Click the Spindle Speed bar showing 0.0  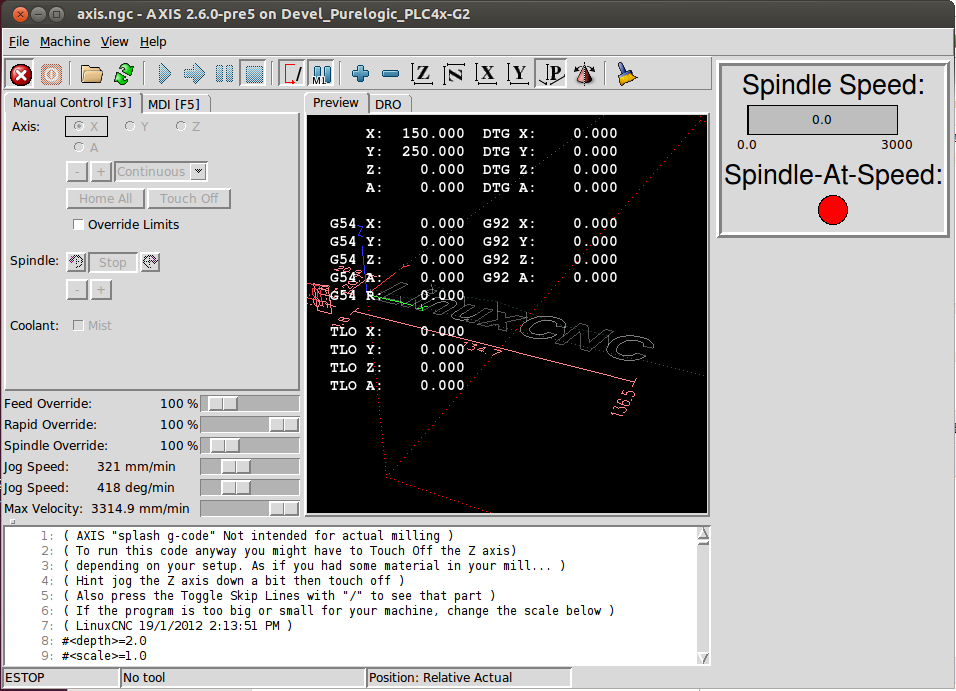(822, 120)
